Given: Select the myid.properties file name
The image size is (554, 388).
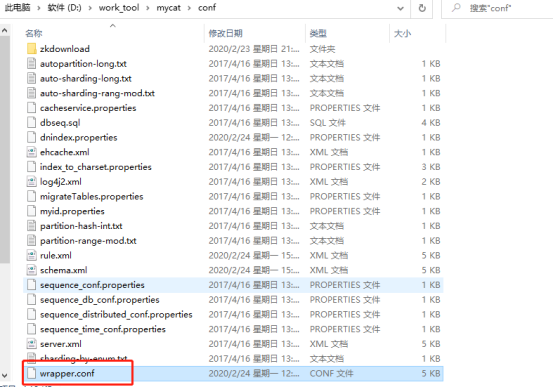Looking at the screenshot, I should click(x=72, y=211).
